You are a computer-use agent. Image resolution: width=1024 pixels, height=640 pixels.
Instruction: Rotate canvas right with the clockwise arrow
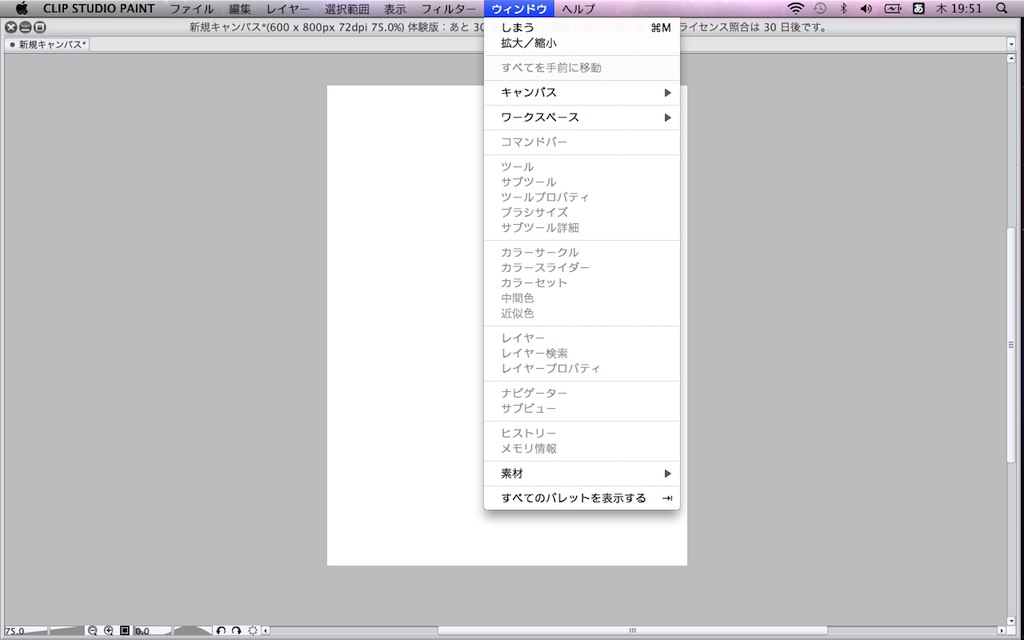(x=236, y=631)
